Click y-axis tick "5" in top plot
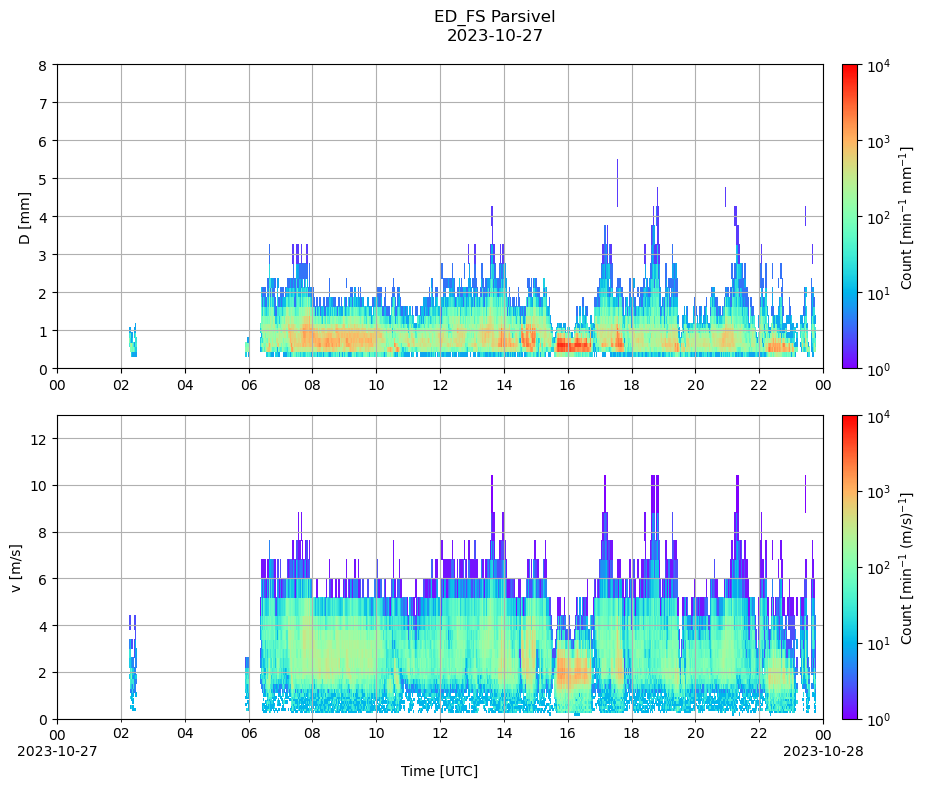This screenshot has width=927, height=788. [x=43, y=179]
